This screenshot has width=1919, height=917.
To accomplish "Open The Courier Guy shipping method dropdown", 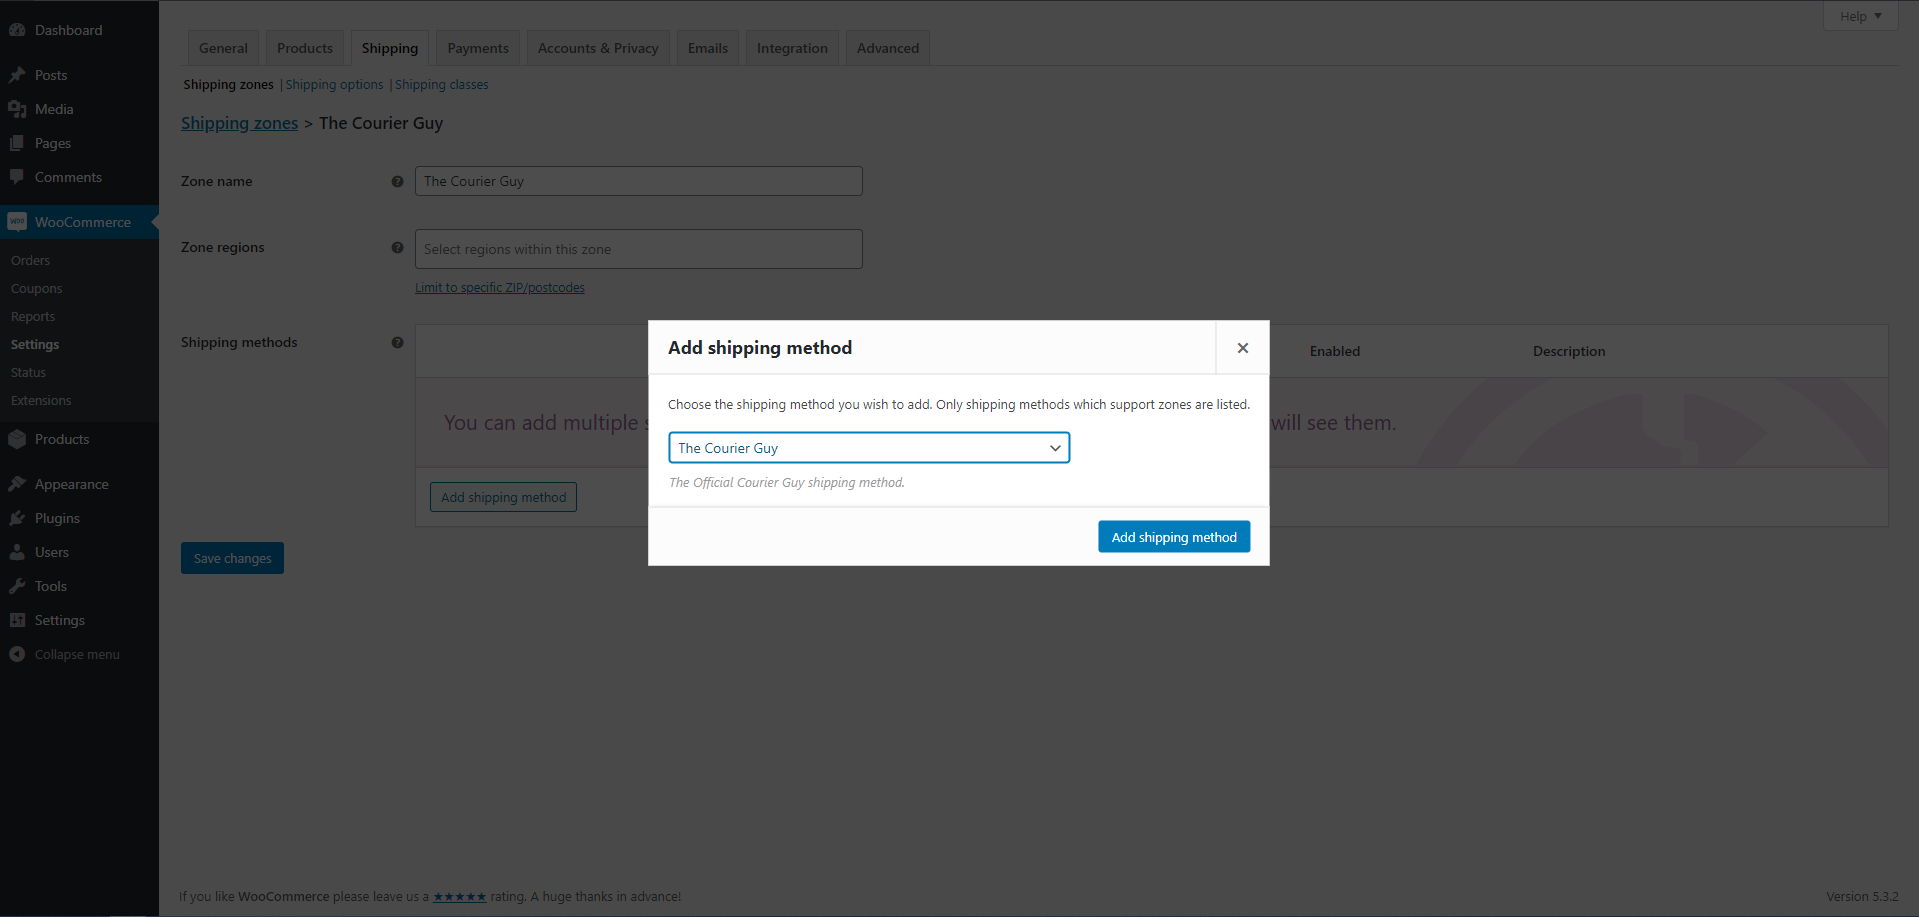I will [869, 448].
